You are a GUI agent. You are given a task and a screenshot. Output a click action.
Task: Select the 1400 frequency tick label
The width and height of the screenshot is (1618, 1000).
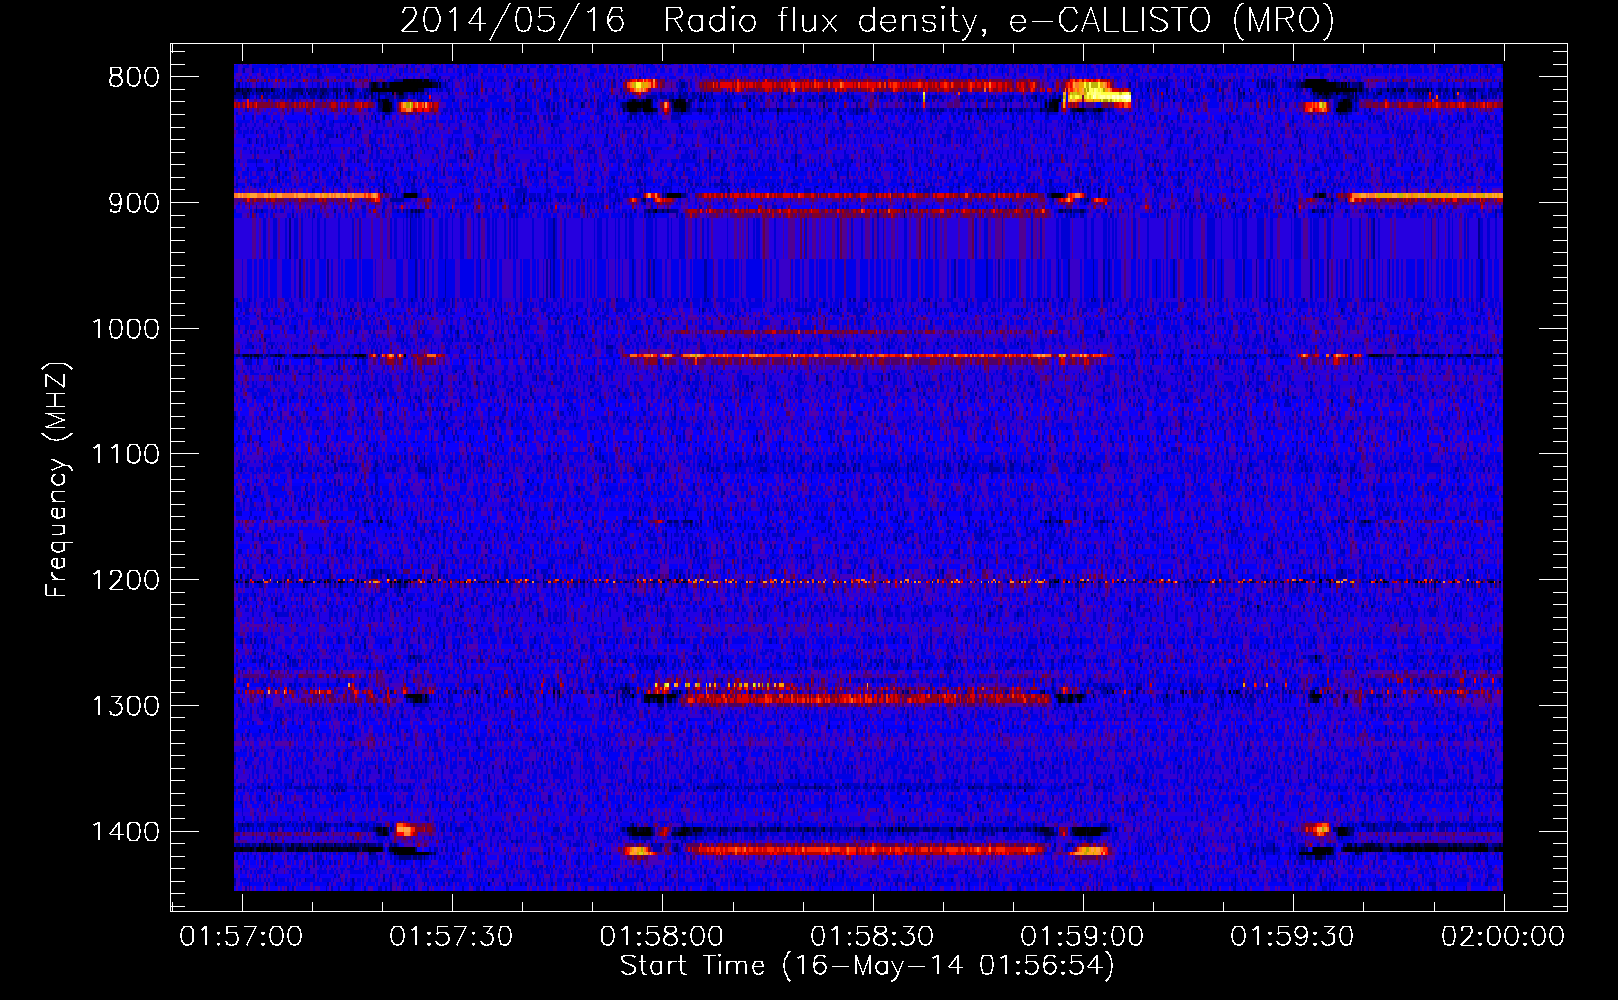click(x=125, y=832)
